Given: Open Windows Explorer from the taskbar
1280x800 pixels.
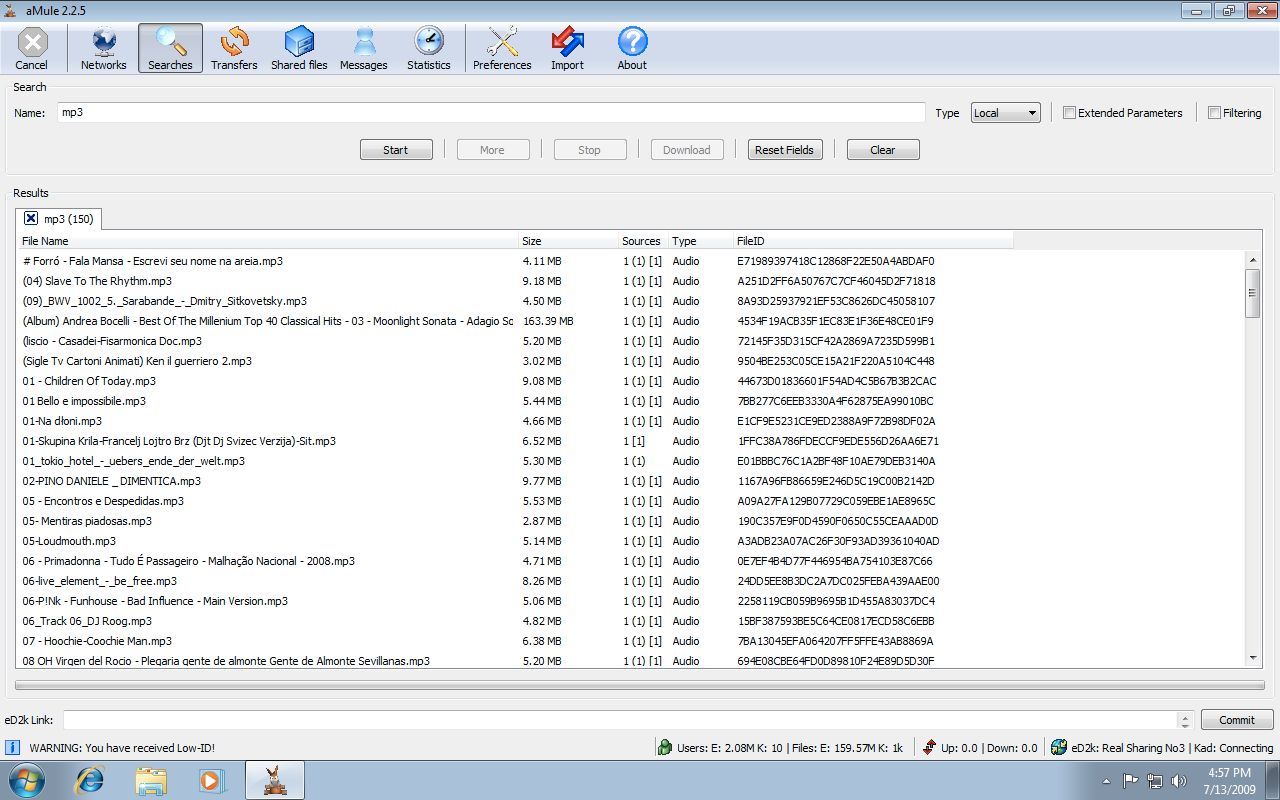Looking at the screenshot, I should point(151,780).
